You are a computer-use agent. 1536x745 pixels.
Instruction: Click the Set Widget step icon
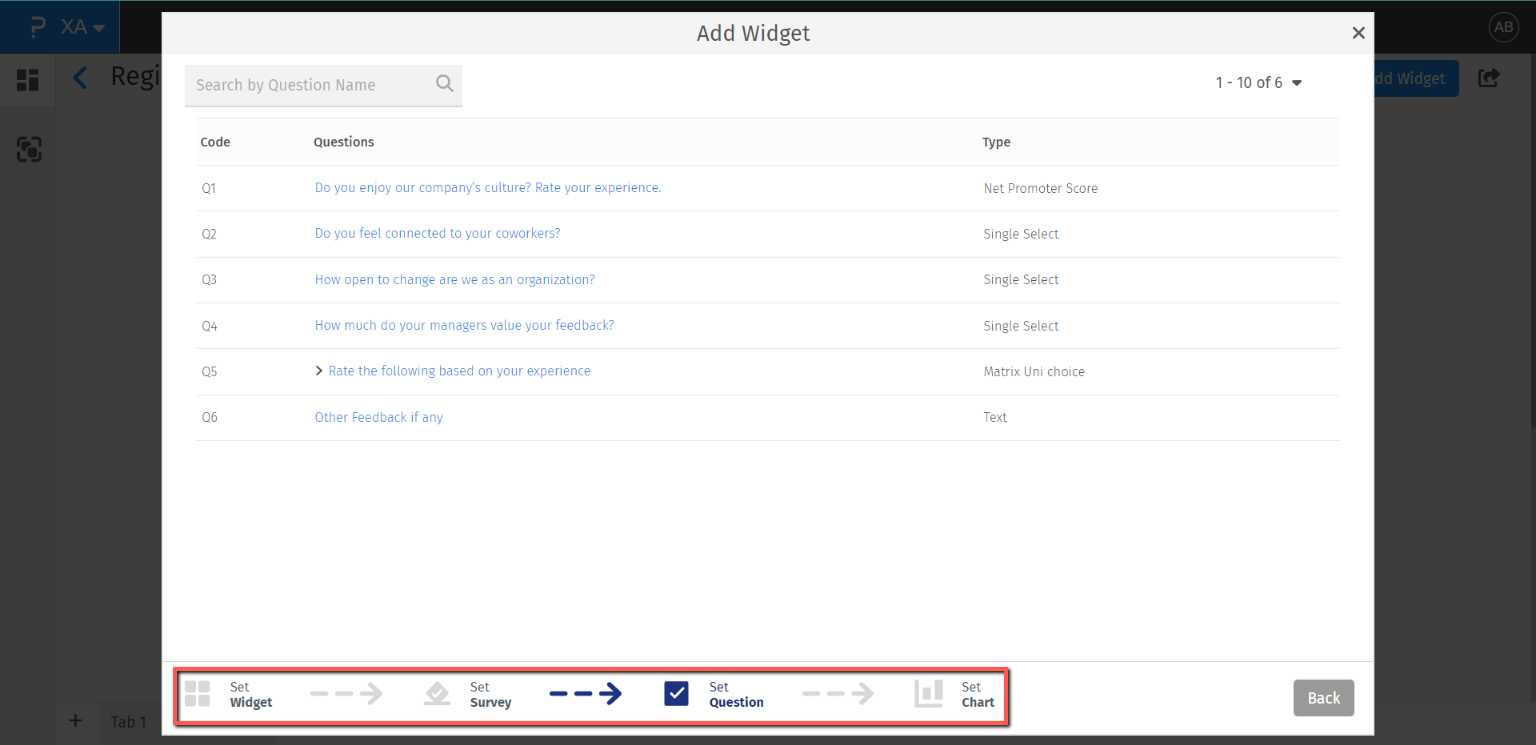click(x=197, y=694)
